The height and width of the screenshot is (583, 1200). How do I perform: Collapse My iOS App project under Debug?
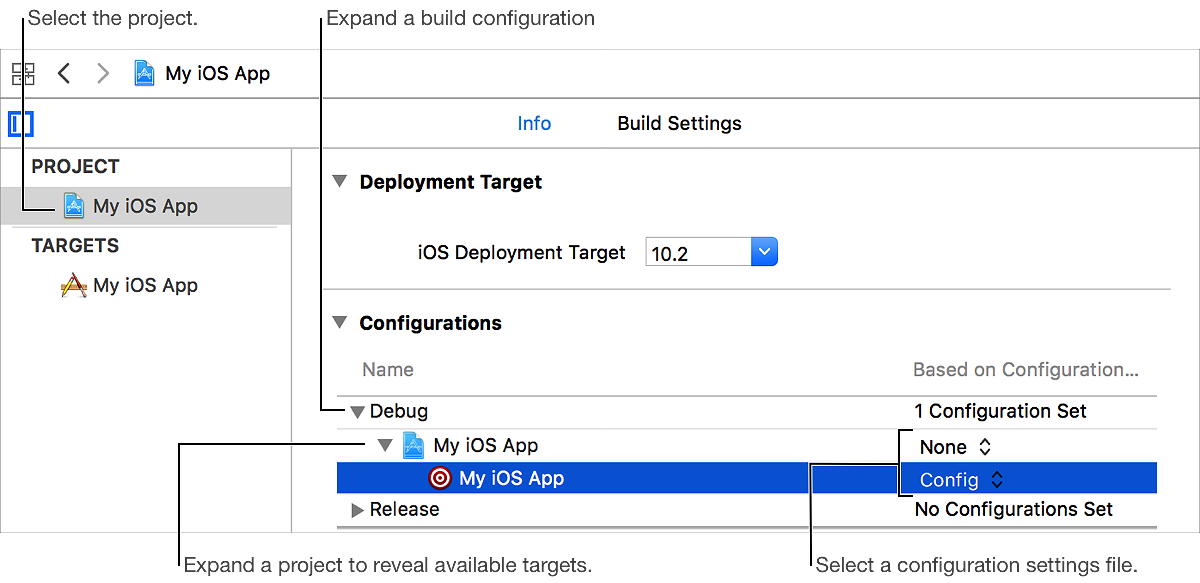click(x=385, y=446)
